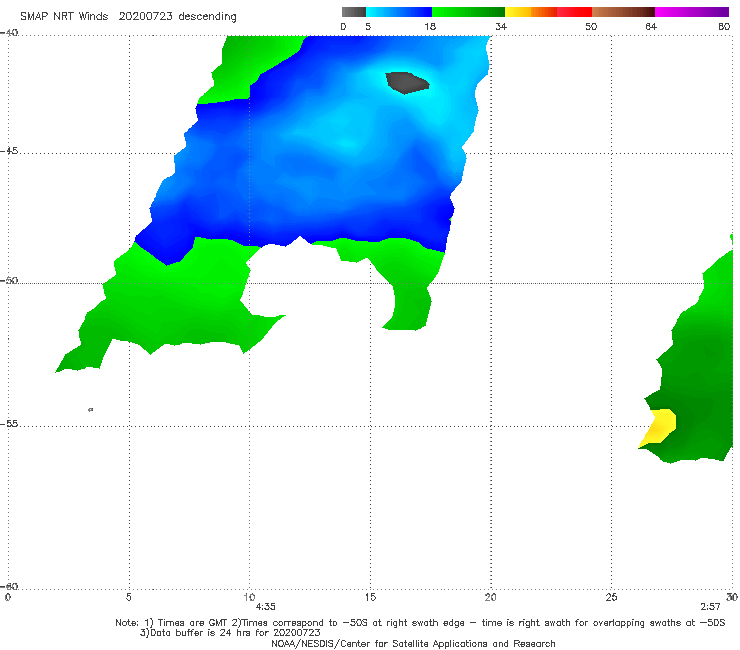Click the latitude label "-45"
The image size is (740, 650).
click(9, 152)
